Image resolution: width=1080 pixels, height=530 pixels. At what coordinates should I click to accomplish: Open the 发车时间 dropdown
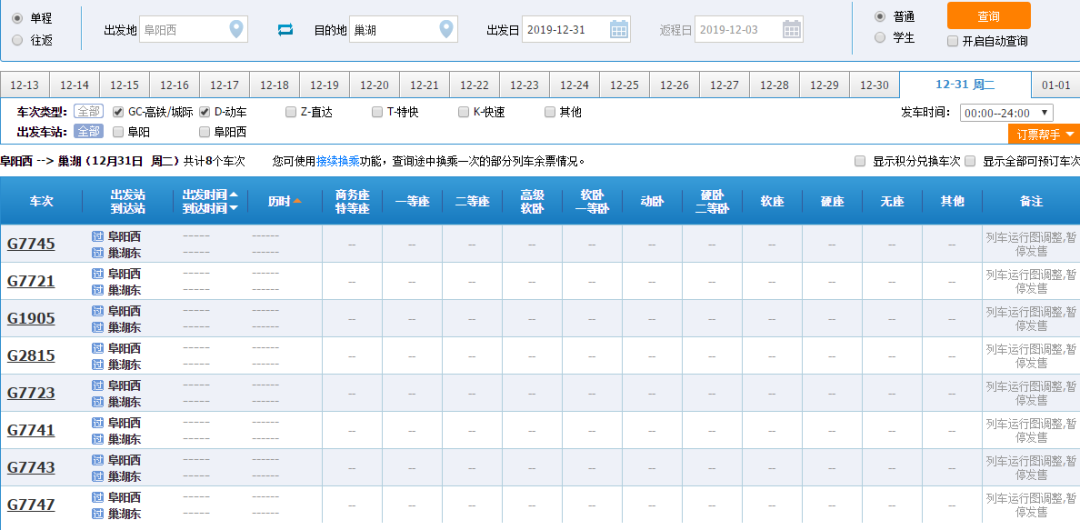pyautogui.click(x=1006, y=113)
